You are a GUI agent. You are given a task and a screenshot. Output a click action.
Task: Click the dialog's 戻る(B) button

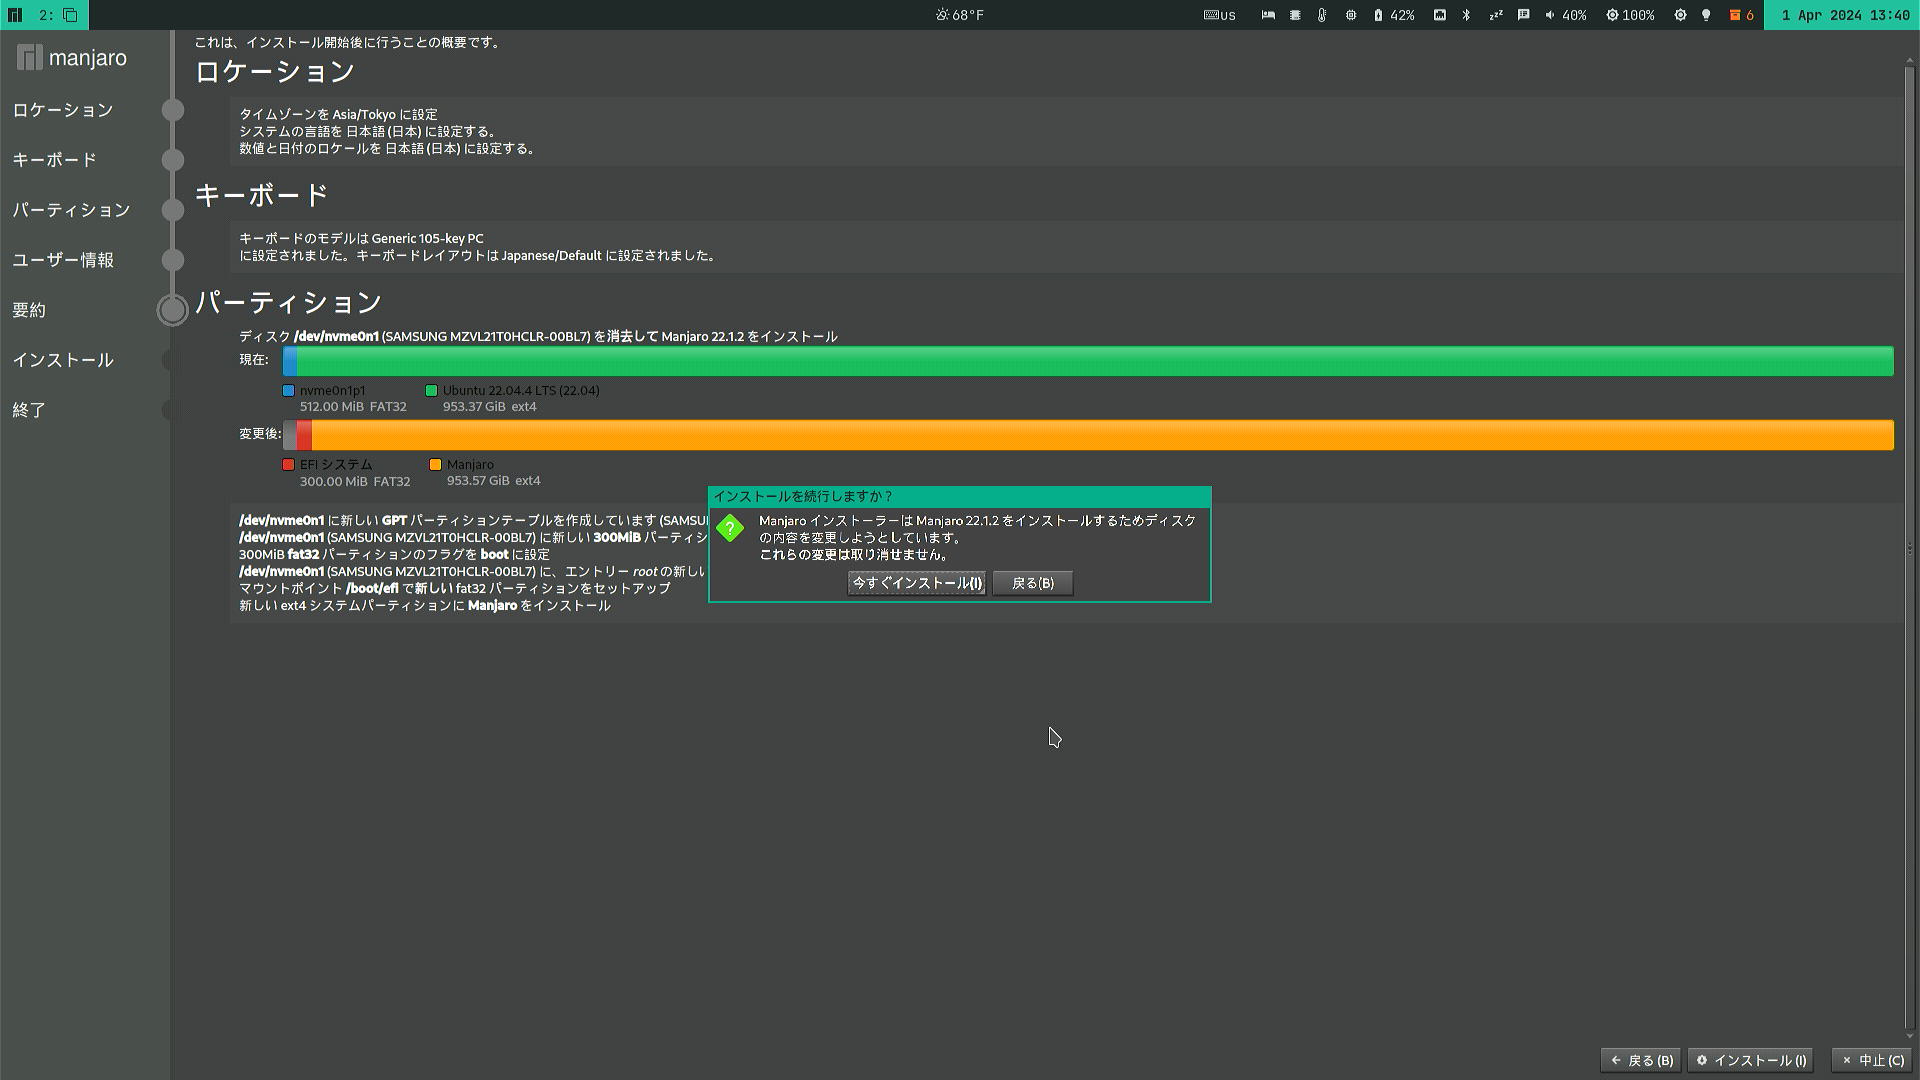pos(1033,583)
